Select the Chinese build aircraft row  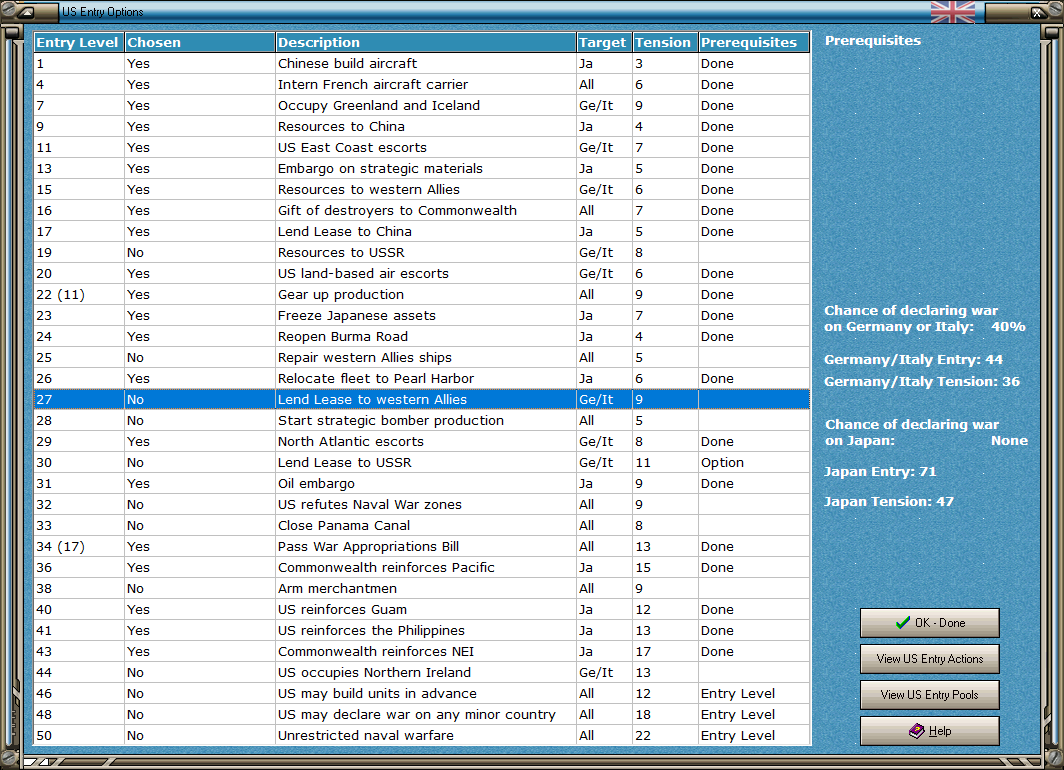point(421,64)
